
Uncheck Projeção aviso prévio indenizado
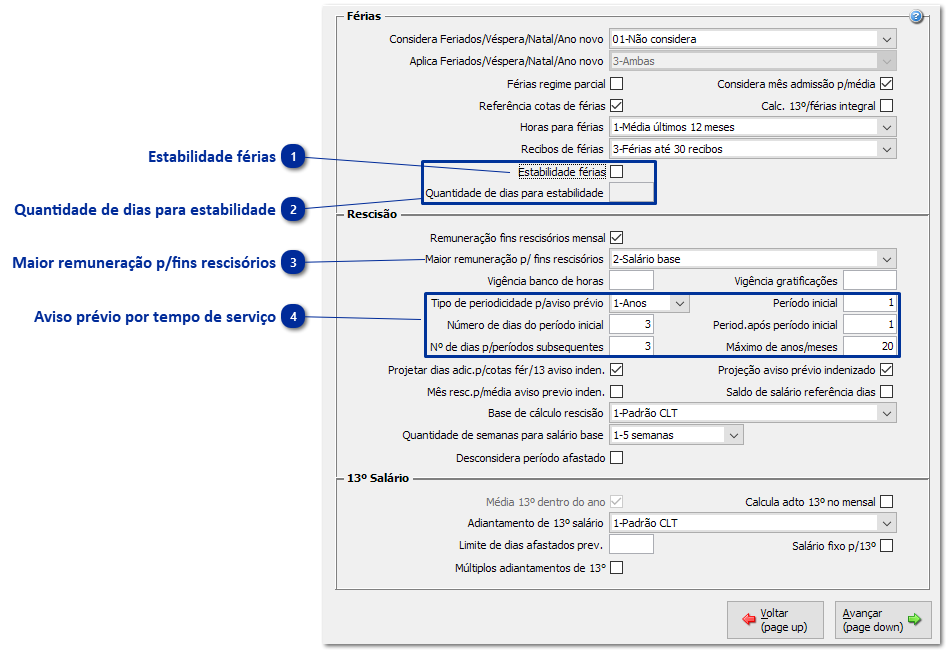(x=887, y=370)
